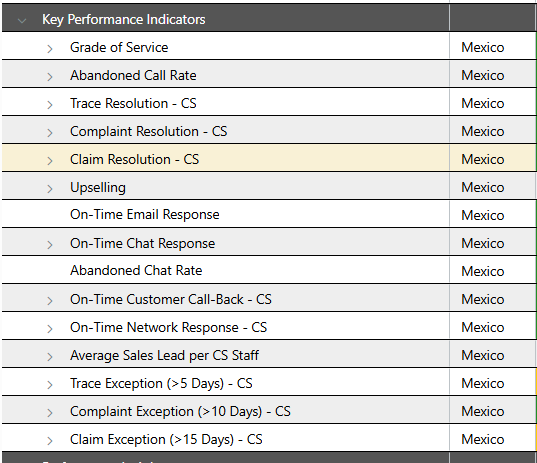
Task: Expand the Abandoned Call Rate row
Action: pyautogui.click(x=50, y=77)
